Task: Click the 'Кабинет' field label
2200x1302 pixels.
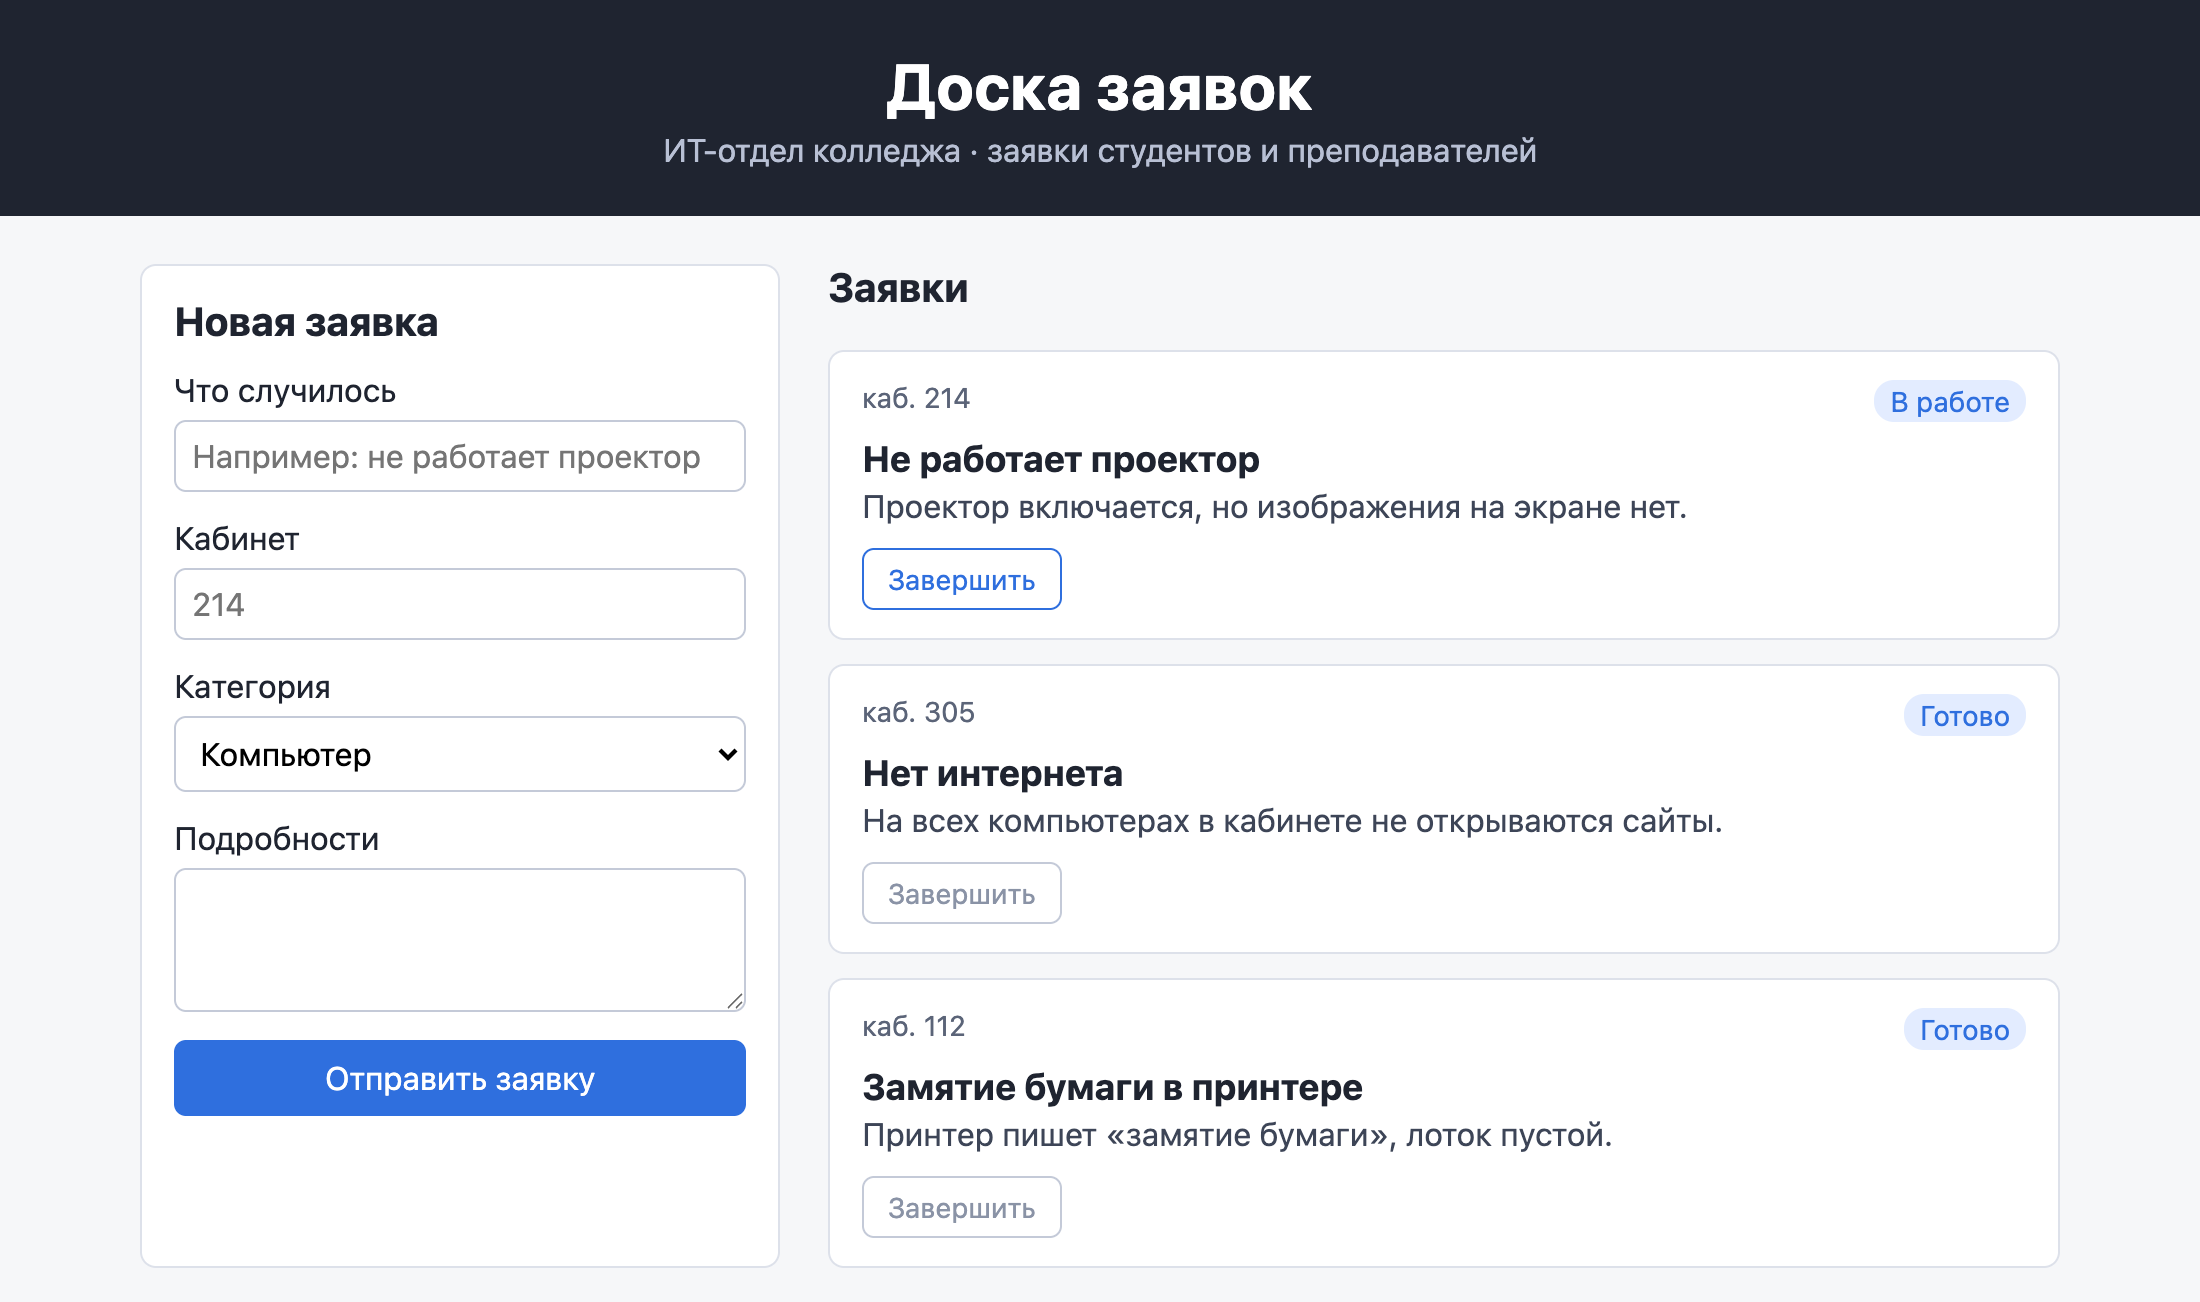Action: coord(237,539)
